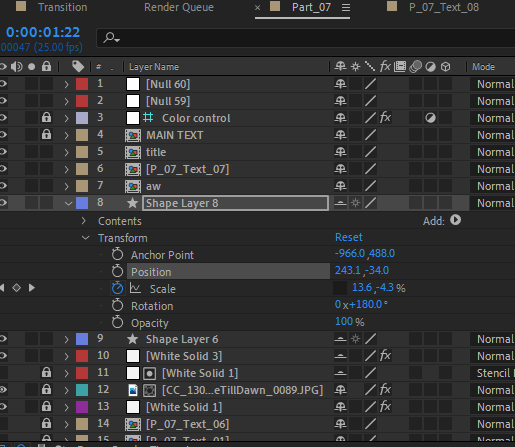Open blend mode dropdown for Null 60
This screenshot has height=447, width=515.
(x=493, y=84)
